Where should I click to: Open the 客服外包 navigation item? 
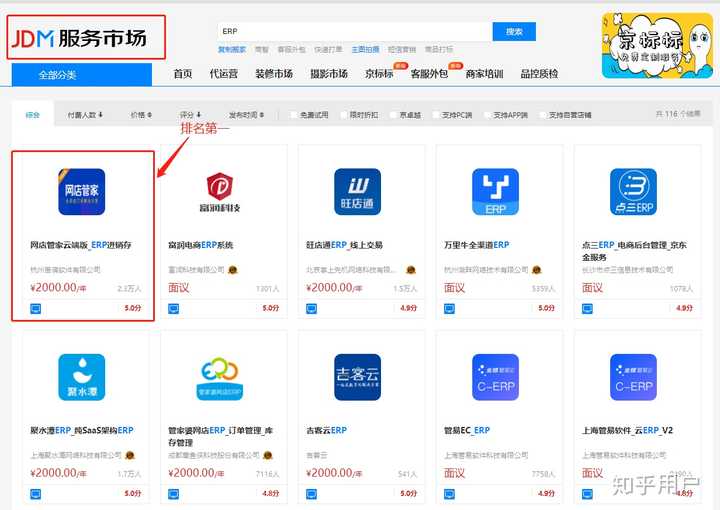pyautogui.click(x=429, y=74)
